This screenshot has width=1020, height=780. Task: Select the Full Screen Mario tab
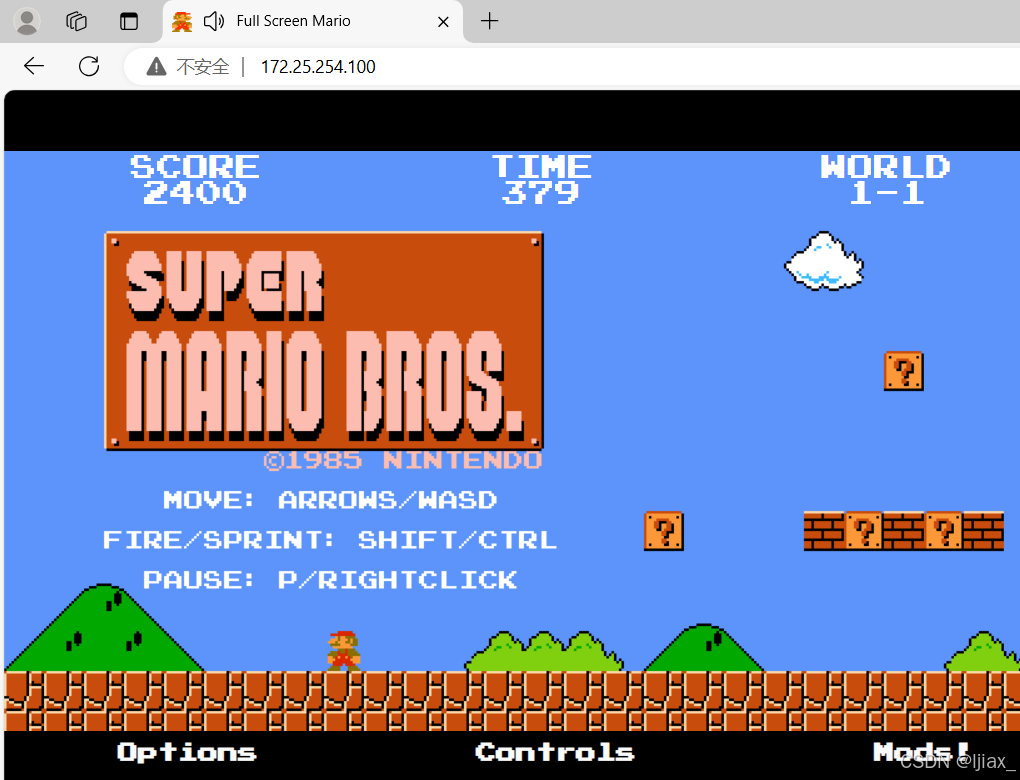click(x=313, y=21)
